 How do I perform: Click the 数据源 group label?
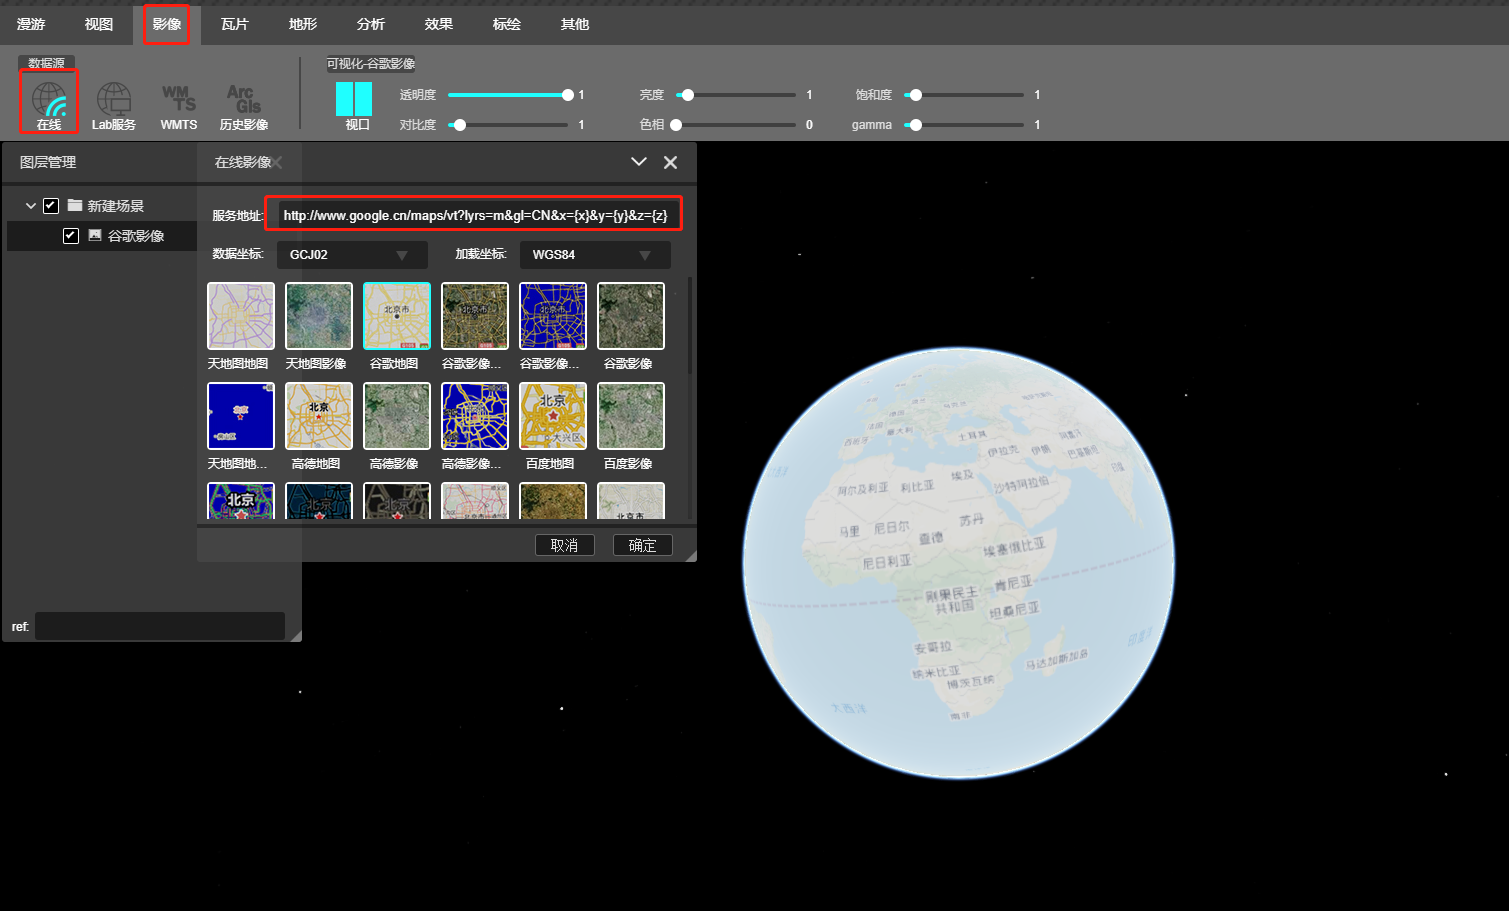click(x=46, y=63)
